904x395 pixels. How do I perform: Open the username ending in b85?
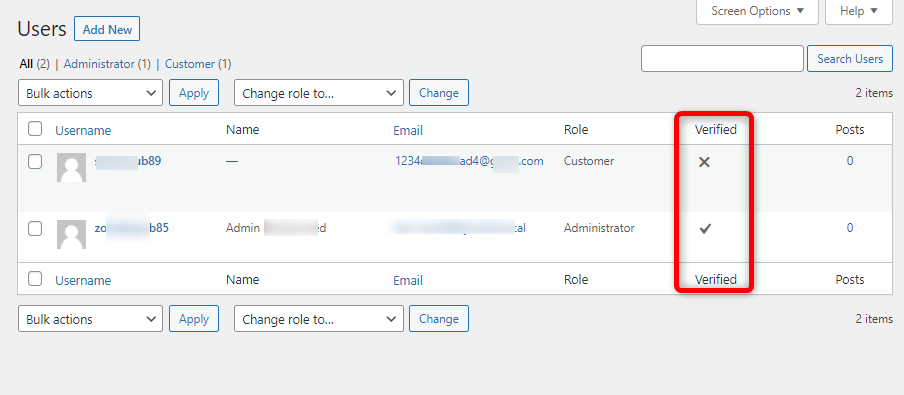(131, 228)
